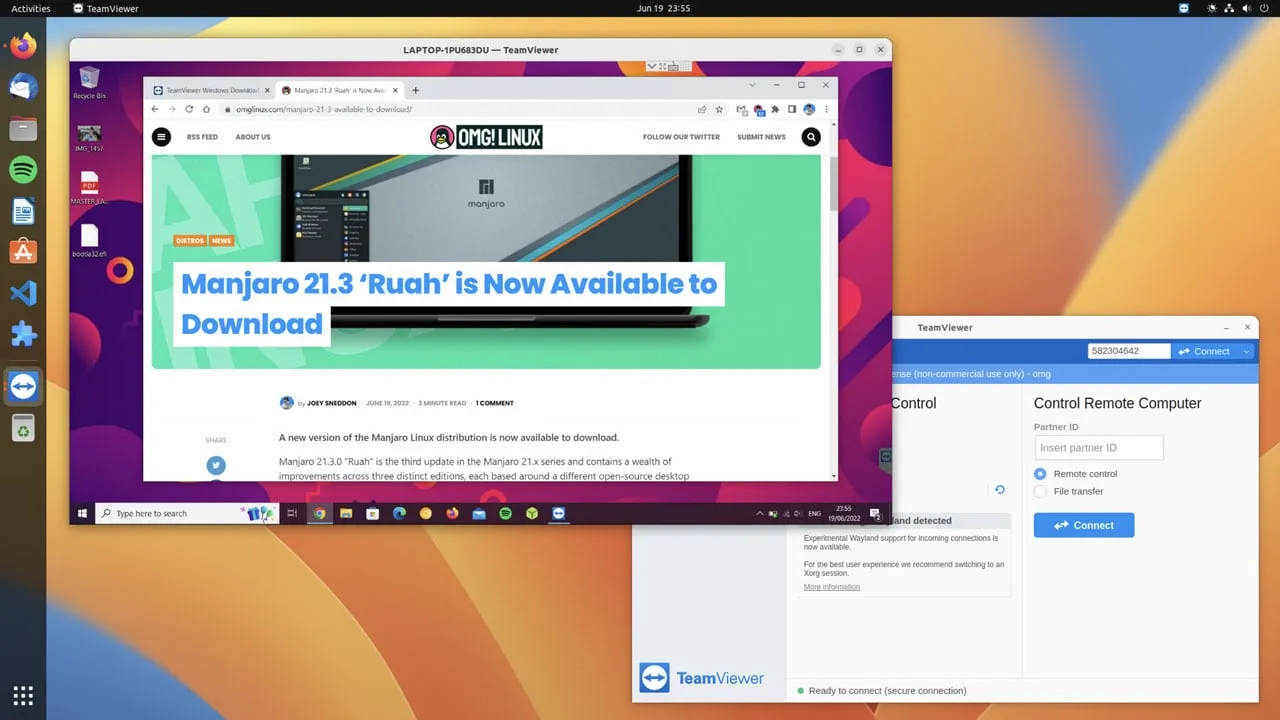This screenshot has width=1280, height=720.
Task: Switch to File transfer mode
Action: (1040, 491)
